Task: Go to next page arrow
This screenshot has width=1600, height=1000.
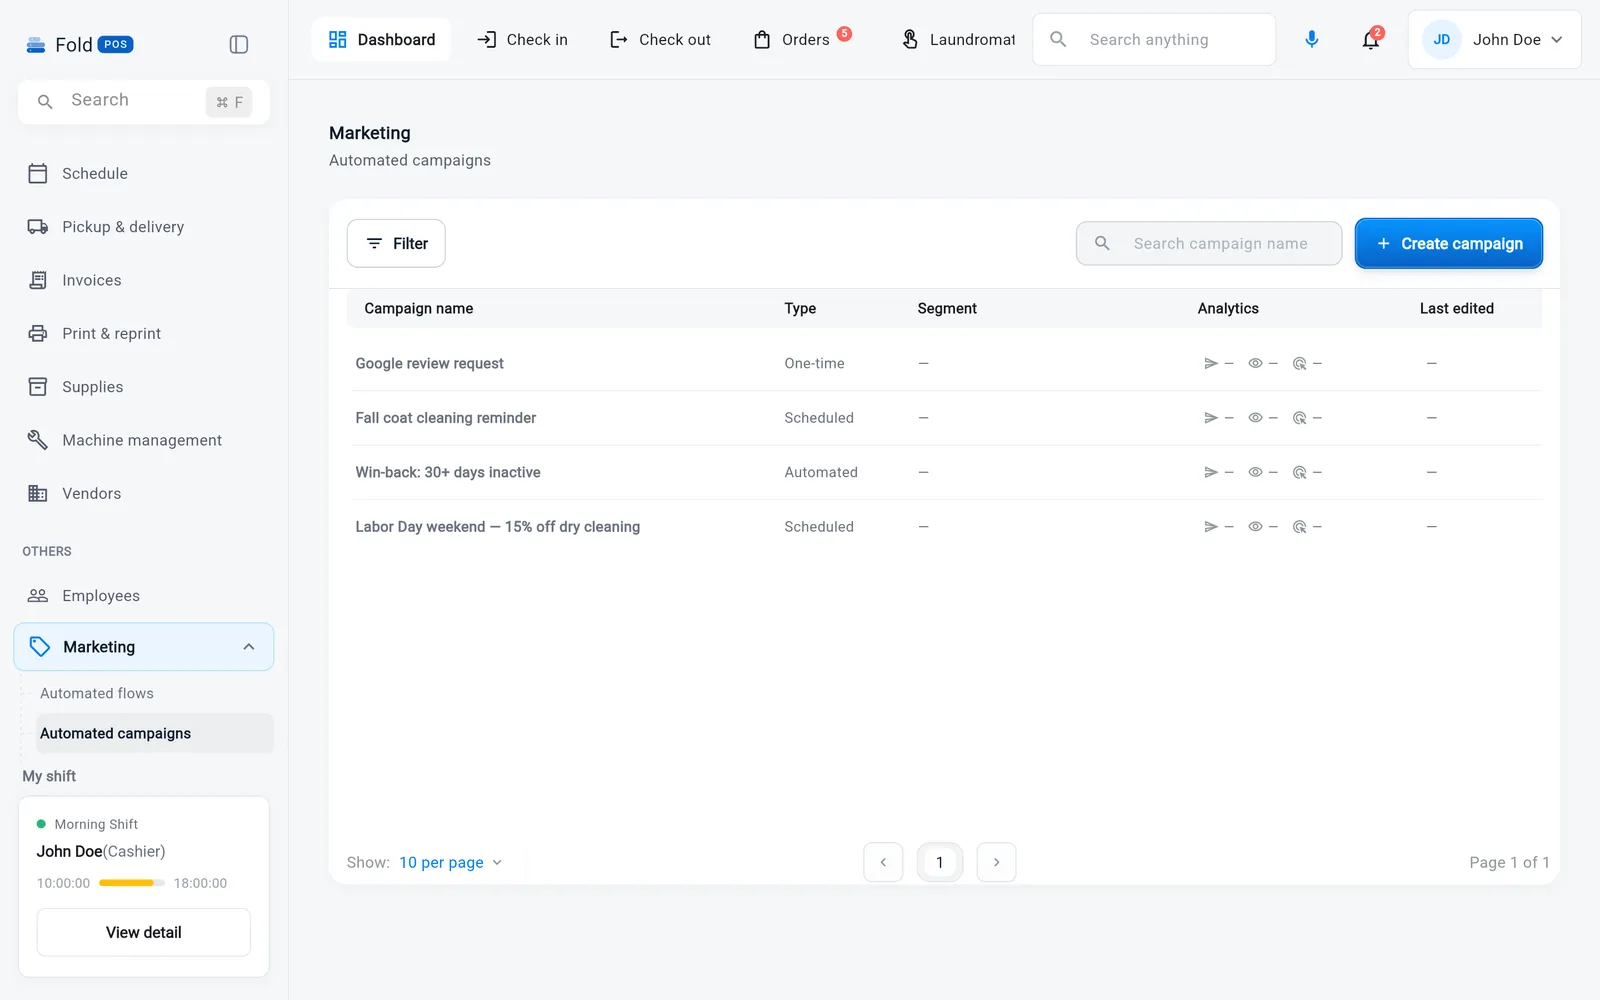Action: 996,862
